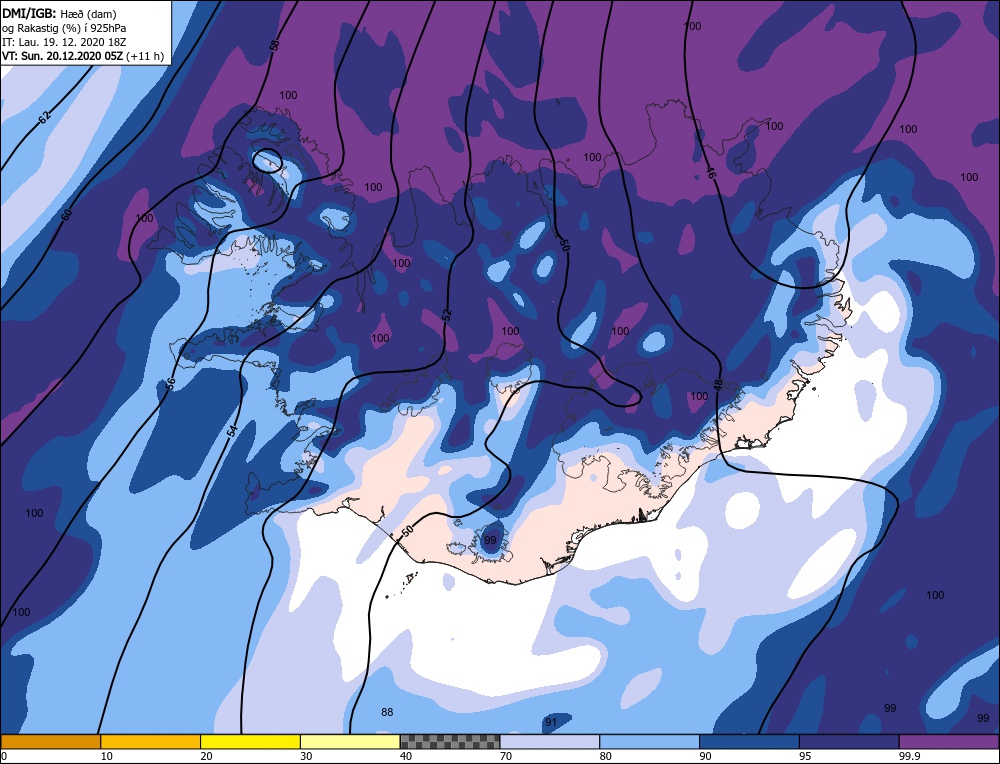1000x764 pixels.
Task: Click the small closed oval height contour
Action: (268, 160)
